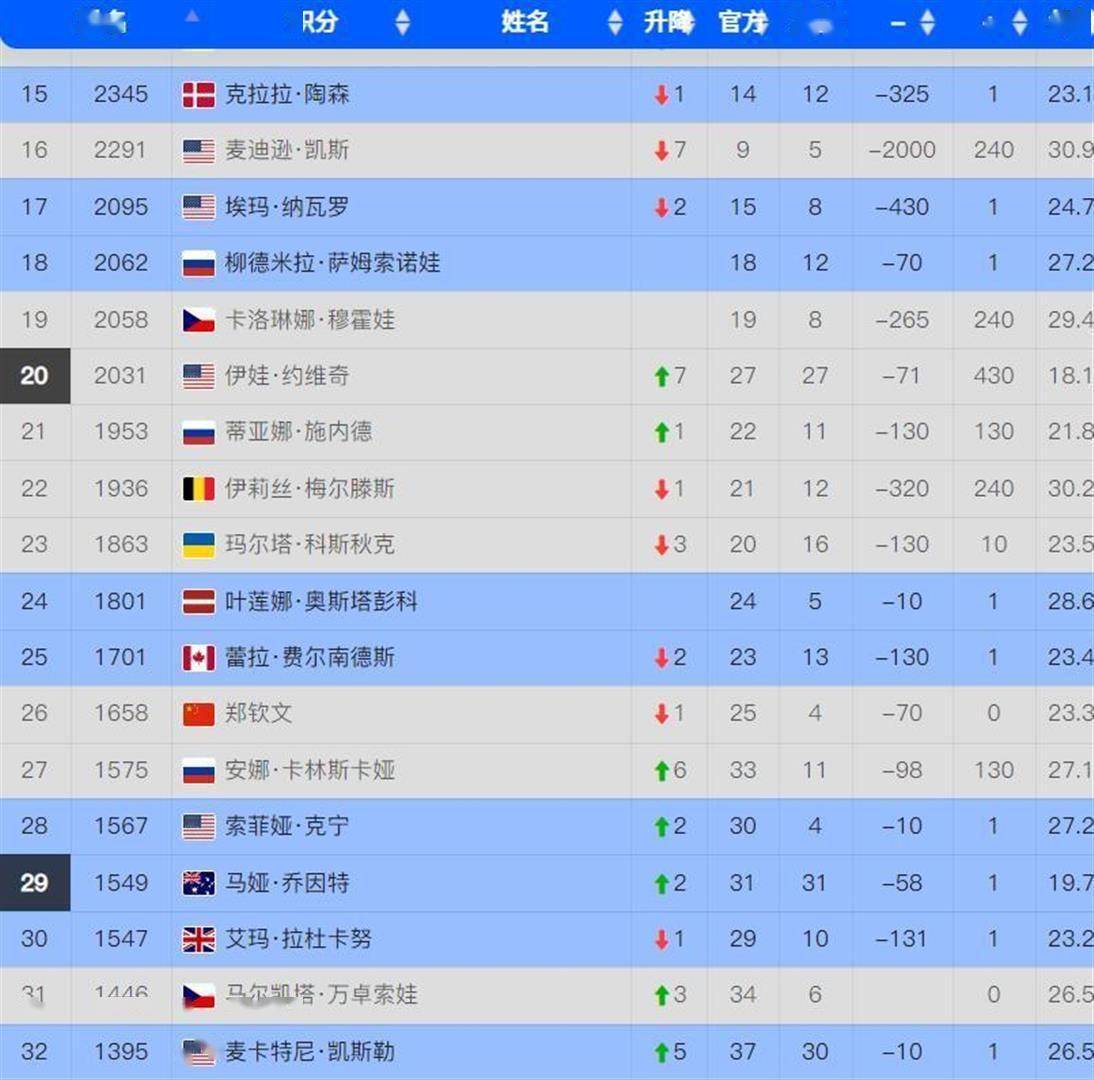Click the Latvian flag beside 叶莲娜·奥斯塔彭科
Screen dimensions: 1094x1080
(198, 602)
